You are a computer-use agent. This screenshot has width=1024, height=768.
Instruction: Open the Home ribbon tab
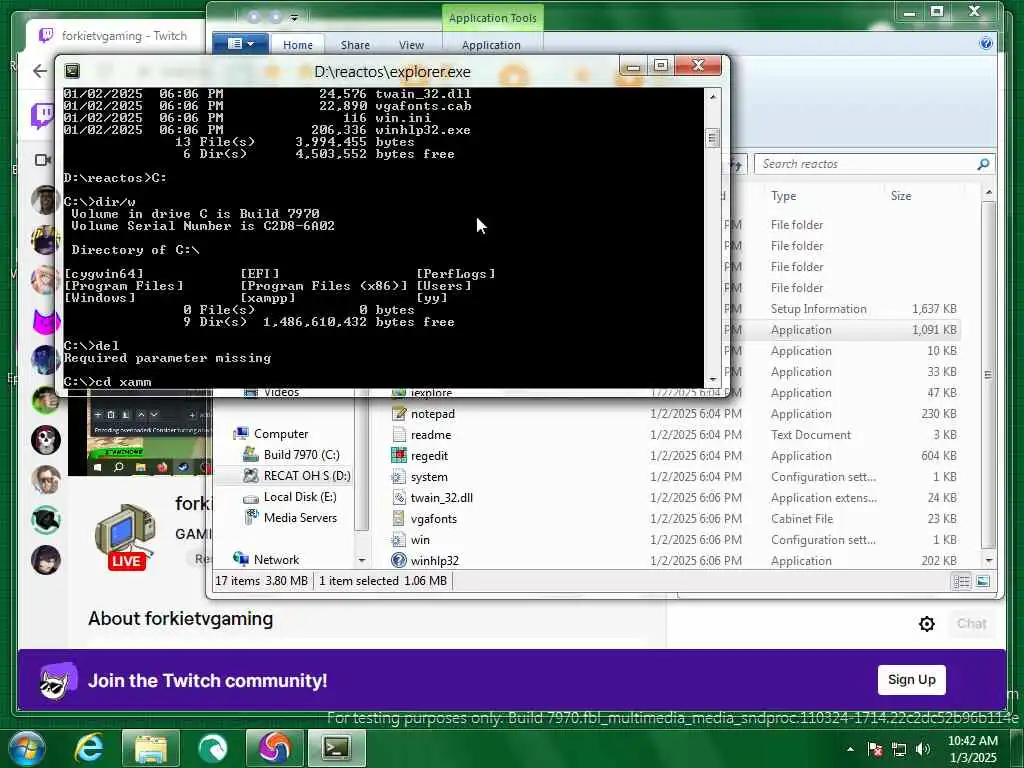(x=298, y=45)
